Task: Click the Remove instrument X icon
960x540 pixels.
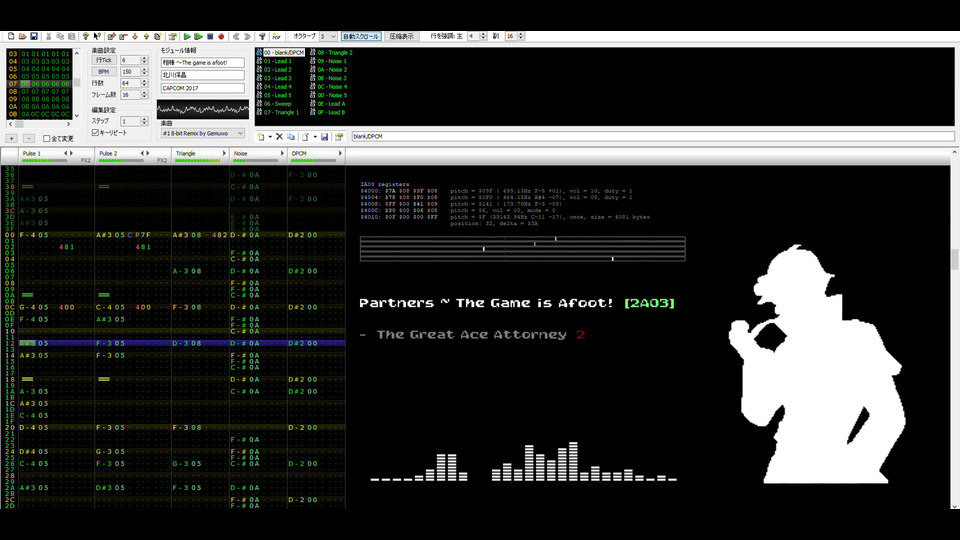Action: [x=279, y=137]
